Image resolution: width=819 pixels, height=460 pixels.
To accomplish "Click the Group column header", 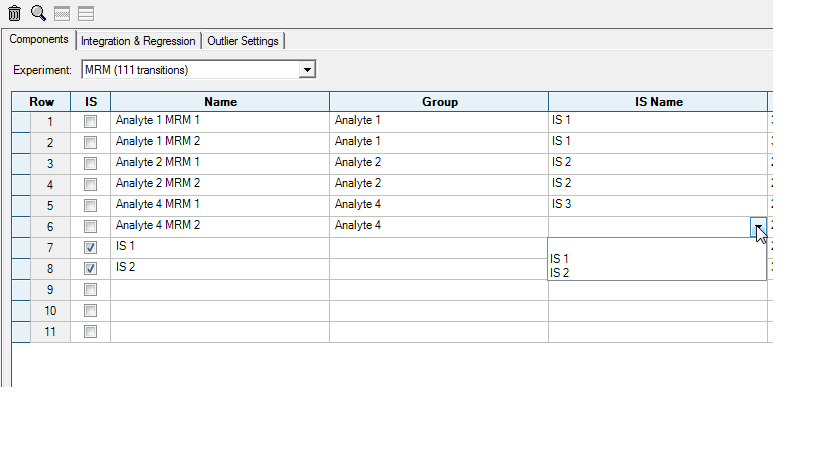I will pos(439,101).
